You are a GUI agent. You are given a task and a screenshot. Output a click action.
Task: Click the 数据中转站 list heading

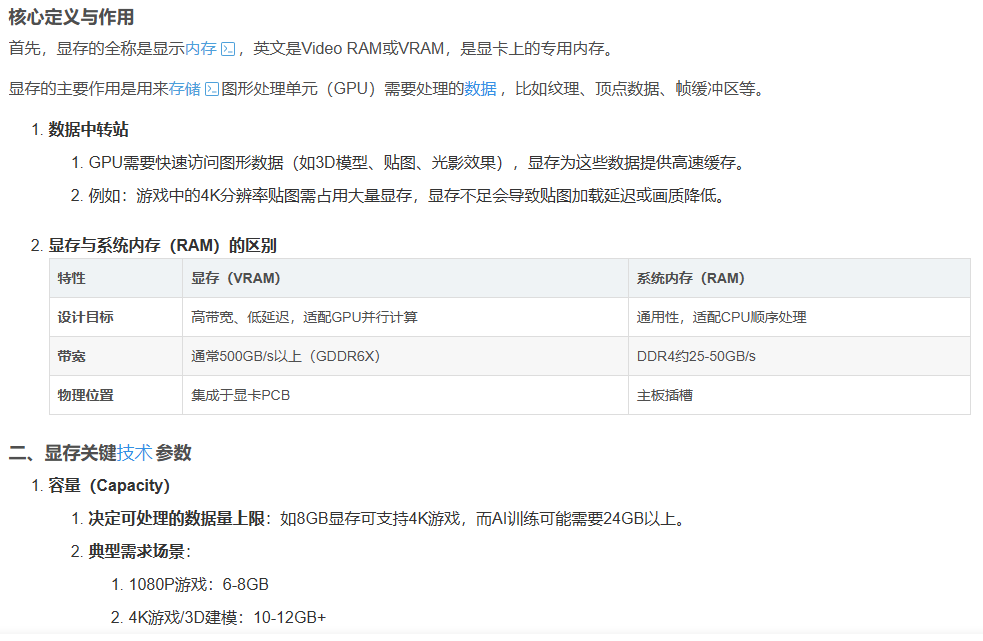click(88, 130)
